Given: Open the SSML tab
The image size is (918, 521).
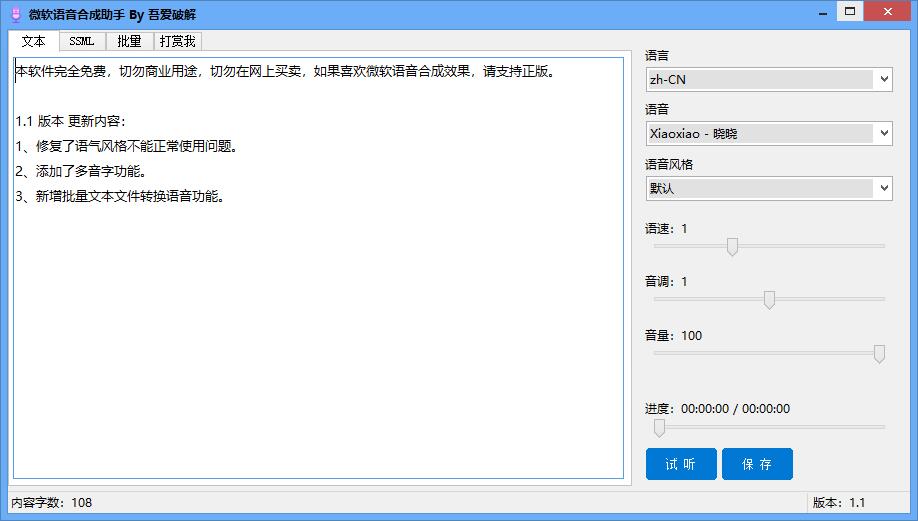Looking at the screenshot, I should pos(81,41).
